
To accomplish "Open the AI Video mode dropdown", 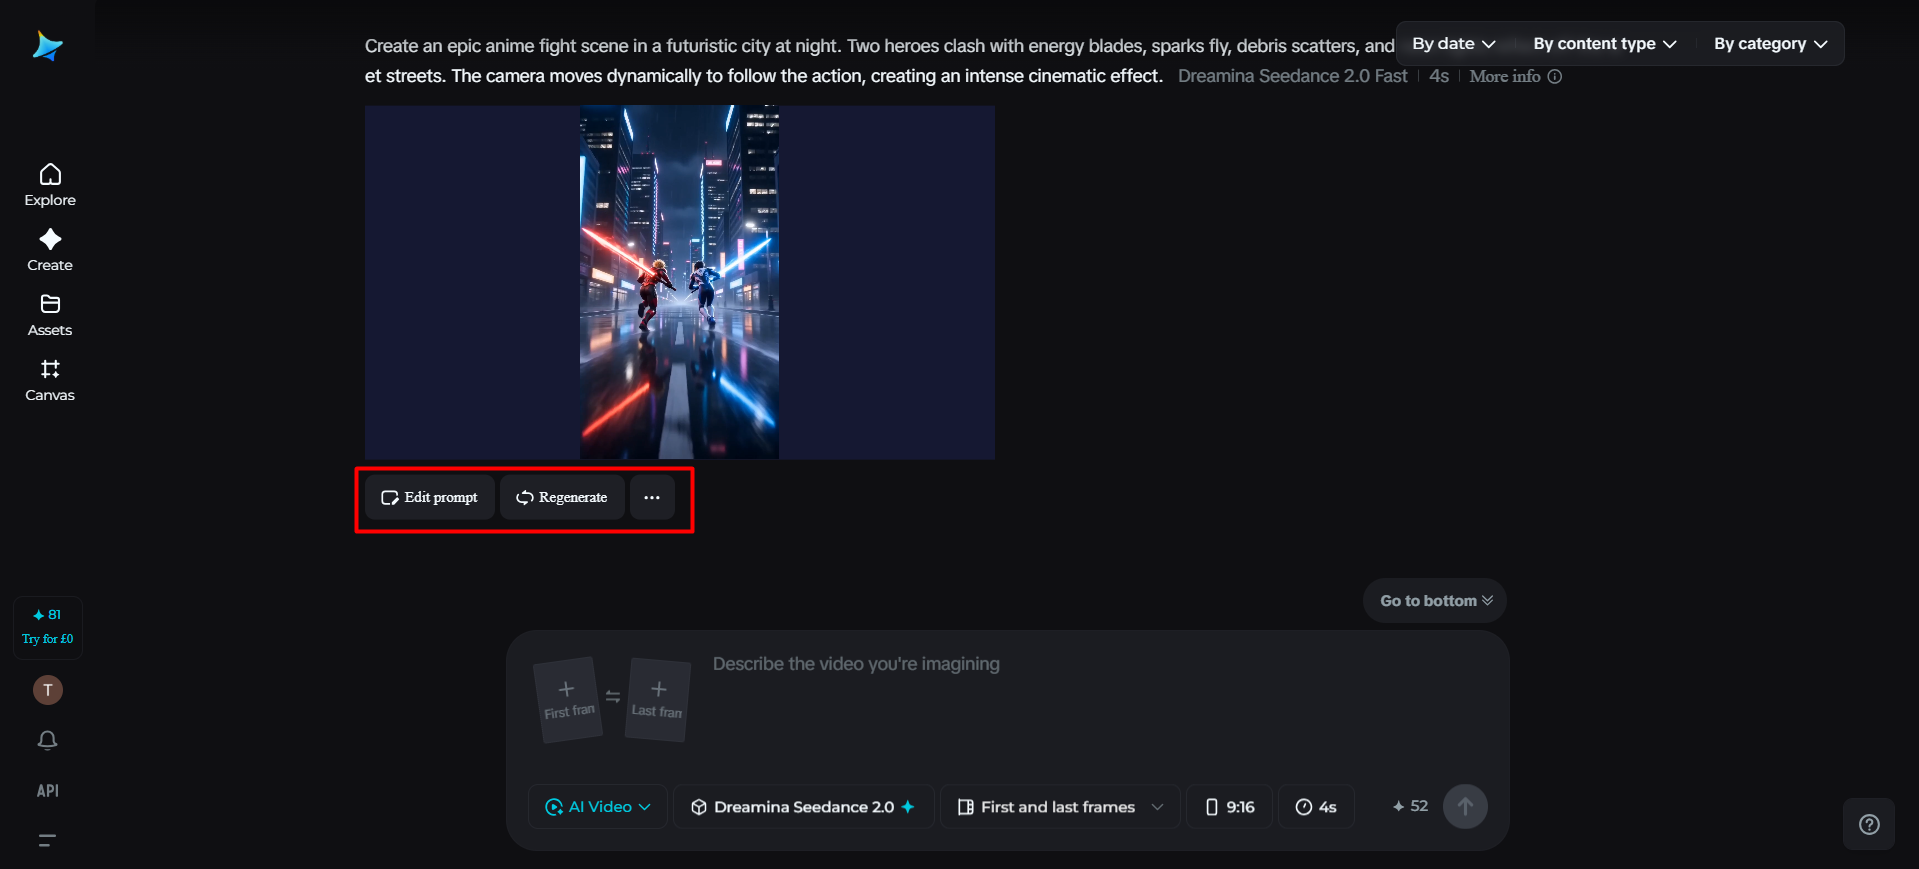I will click(x=598, y=807).
